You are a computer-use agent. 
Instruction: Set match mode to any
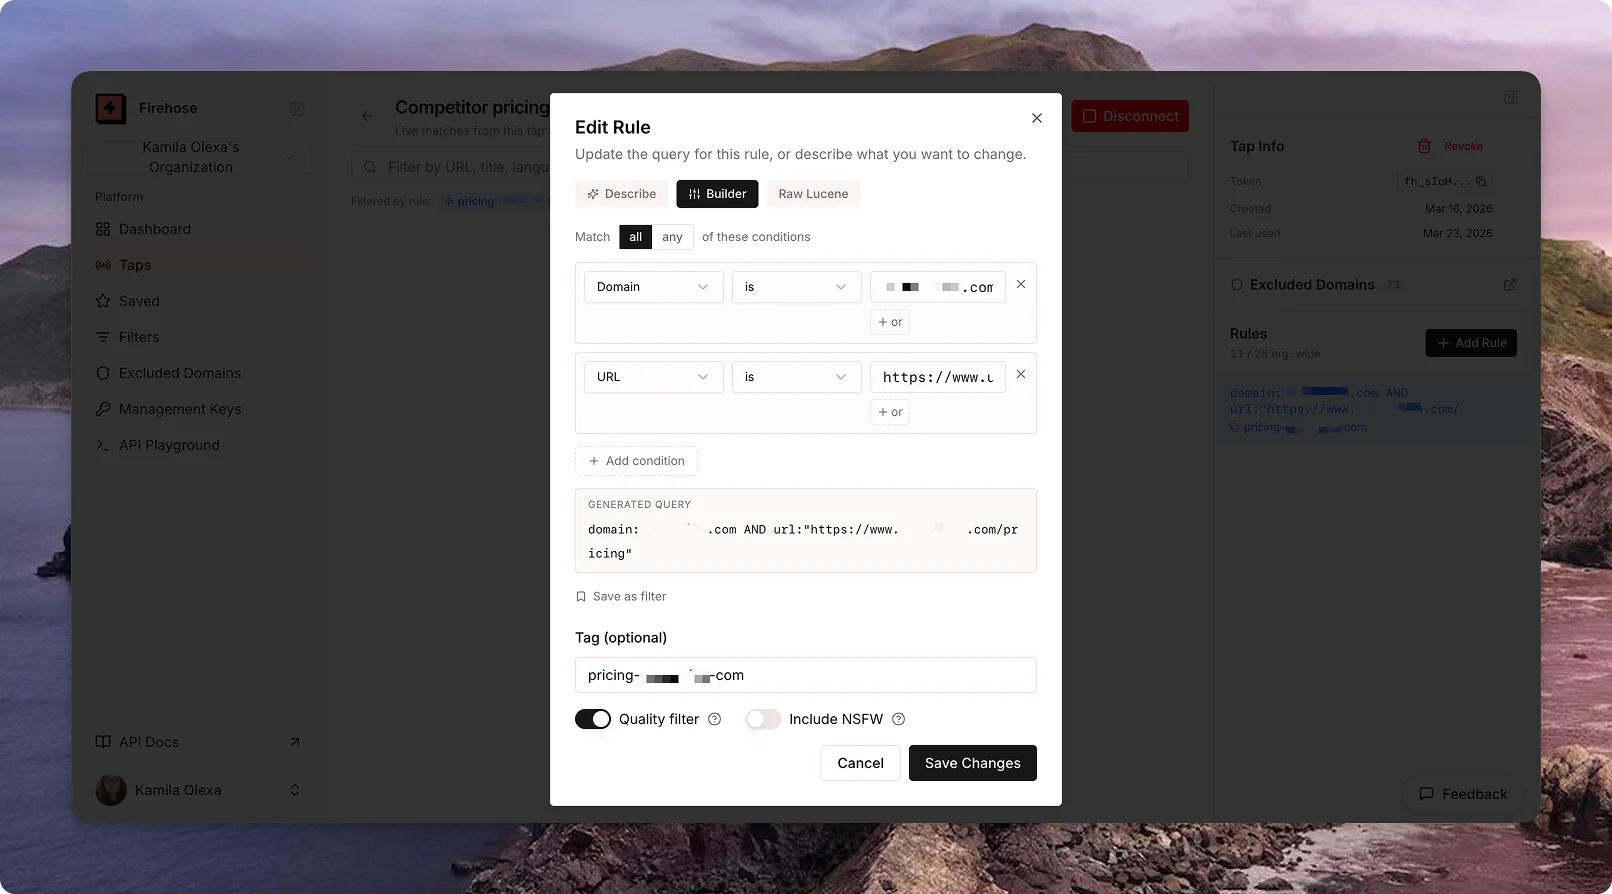coord(672,237)
